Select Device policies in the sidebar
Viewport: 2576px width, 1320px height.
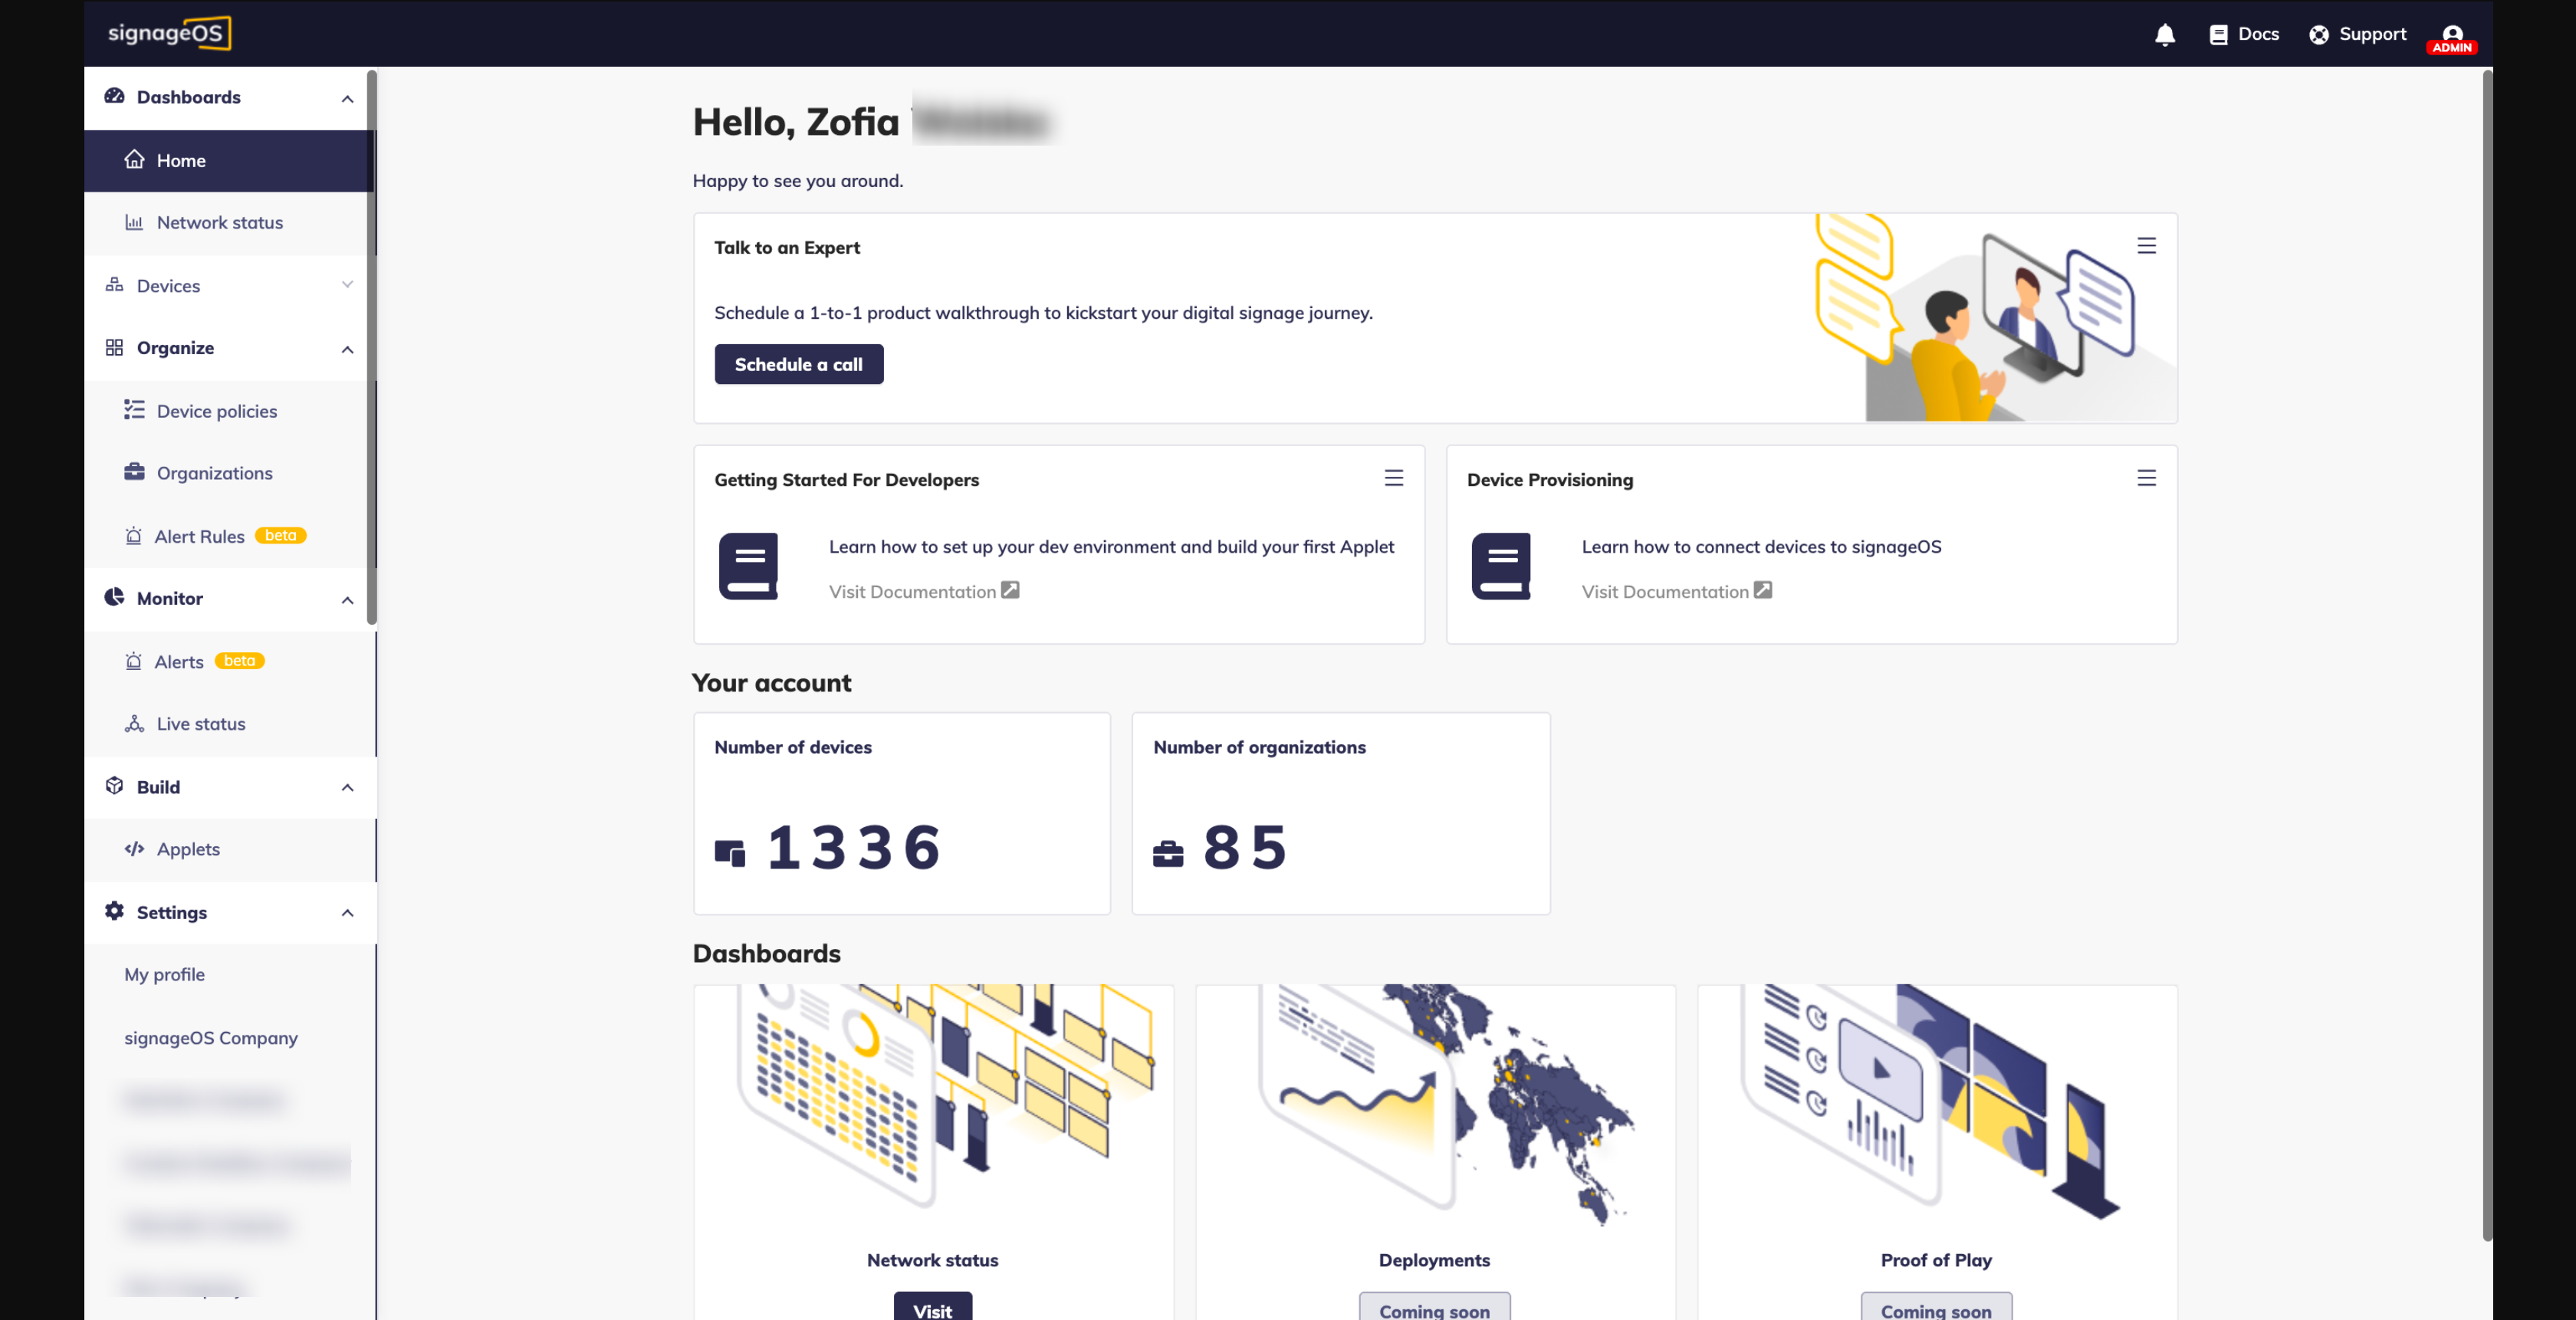pos(216,411)
